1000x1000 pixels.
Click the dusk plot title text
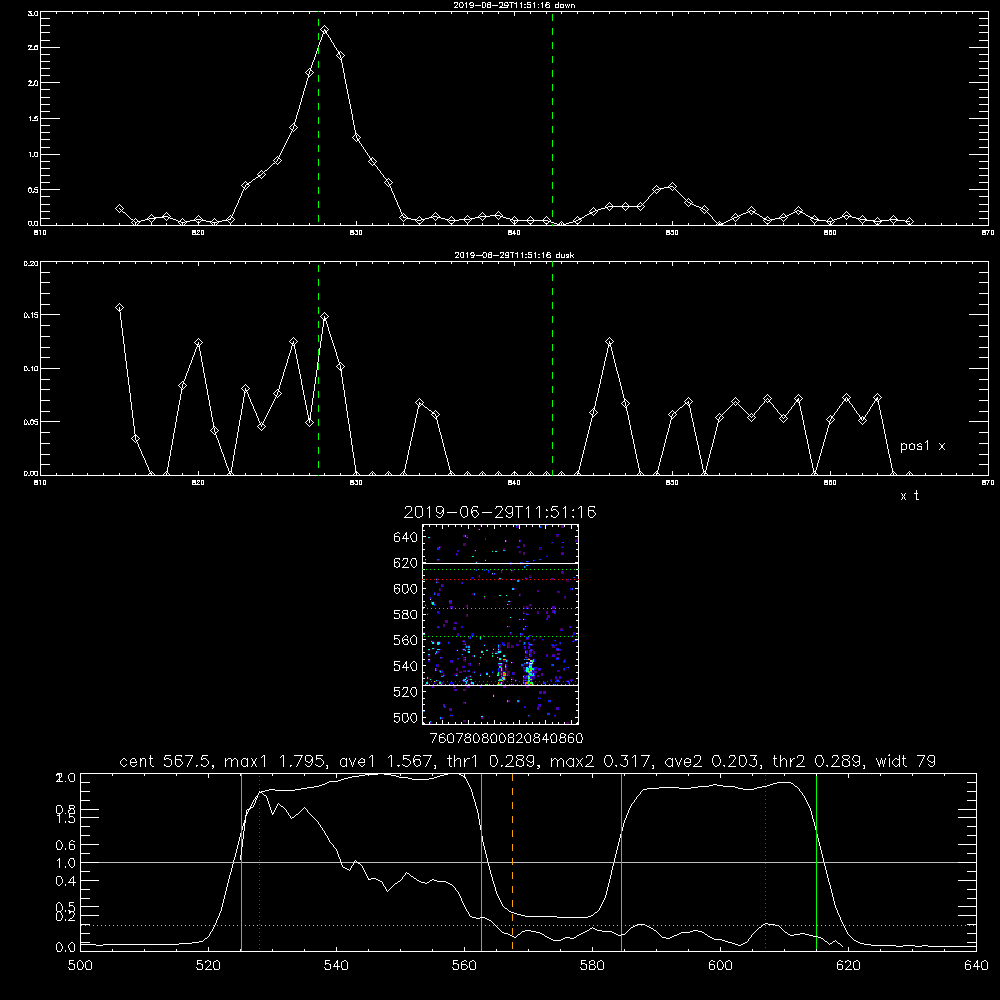[x=514, y=255]
